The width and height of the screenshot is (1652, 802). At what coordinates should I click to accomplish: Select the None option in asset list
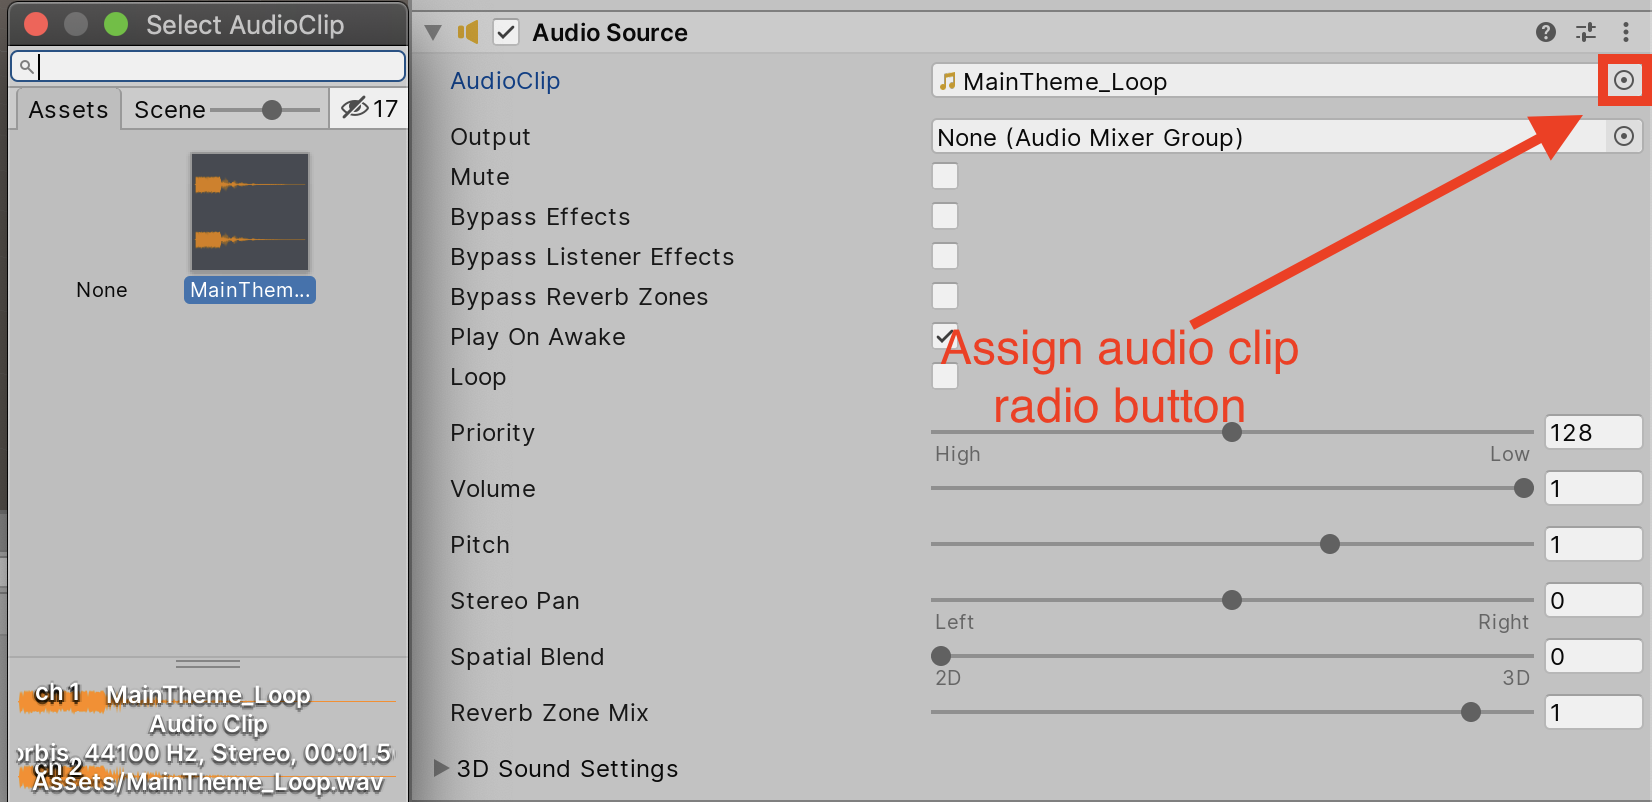(101, 290)
